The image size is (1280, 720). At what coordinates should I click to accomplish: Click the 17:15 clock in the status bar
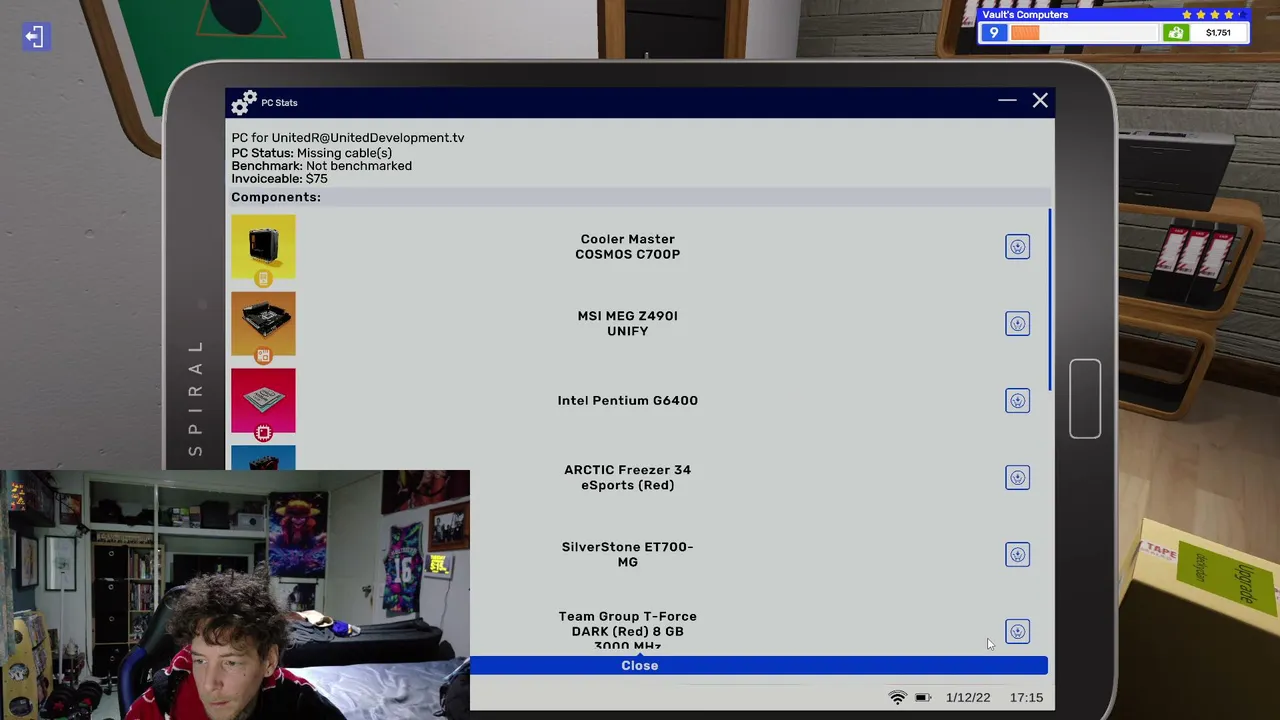[1026, 698]
